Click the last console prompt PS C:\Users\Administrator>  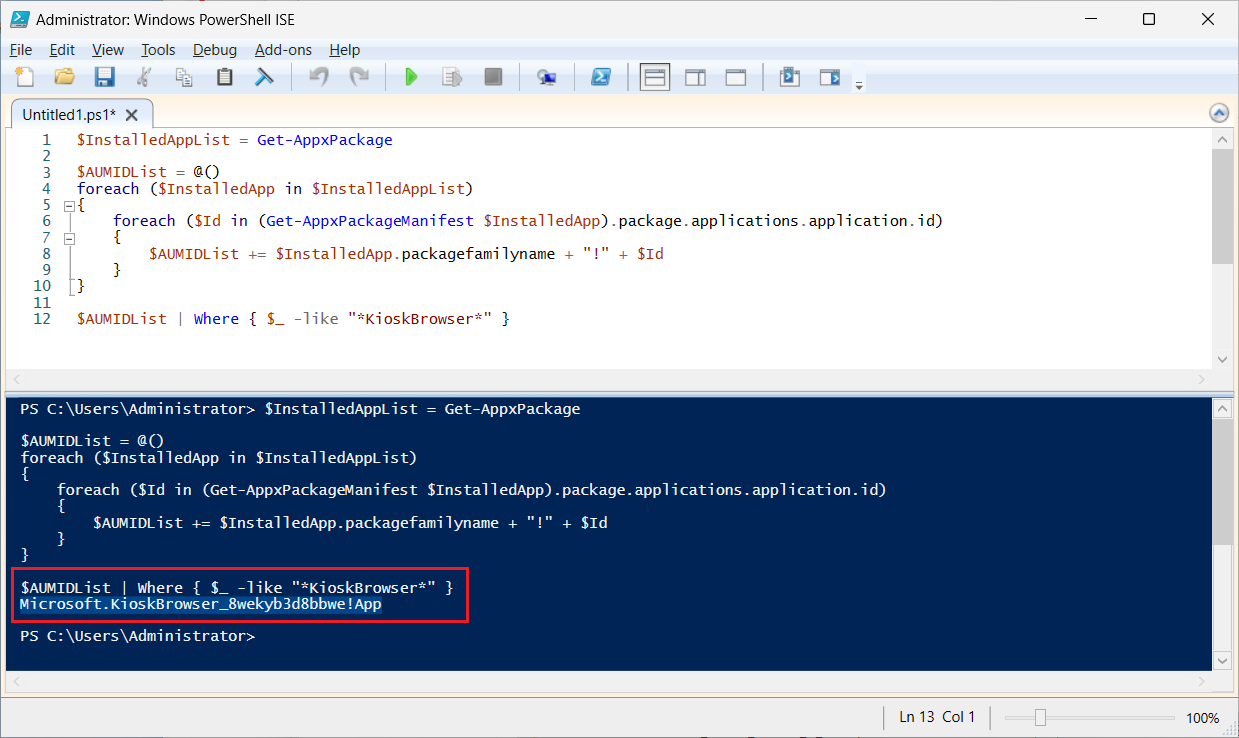138,636
